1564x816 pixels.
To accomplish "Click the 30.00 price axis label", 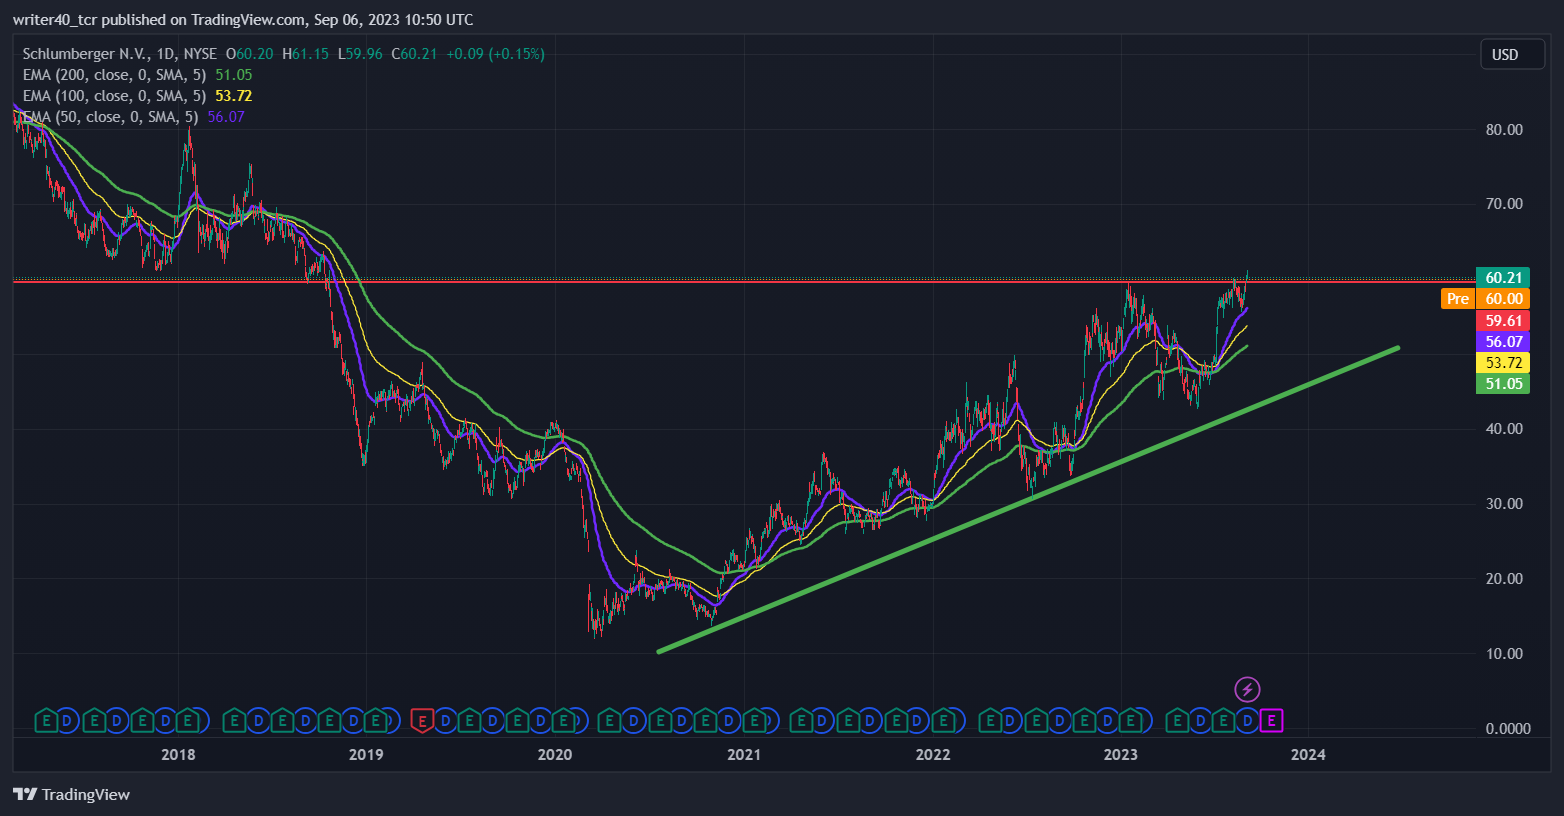I will click(x=1504, y=504).
